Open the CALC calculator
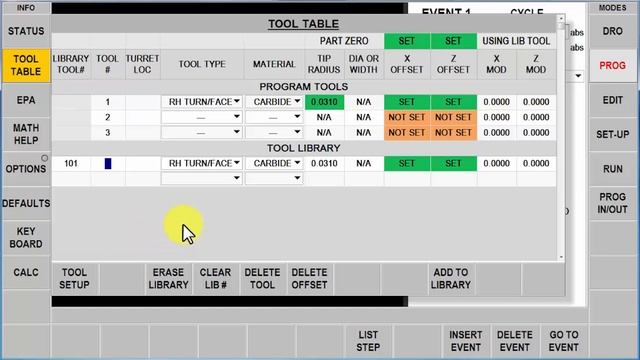Viewport: 640px width, 360px height. tap(26, 272)
